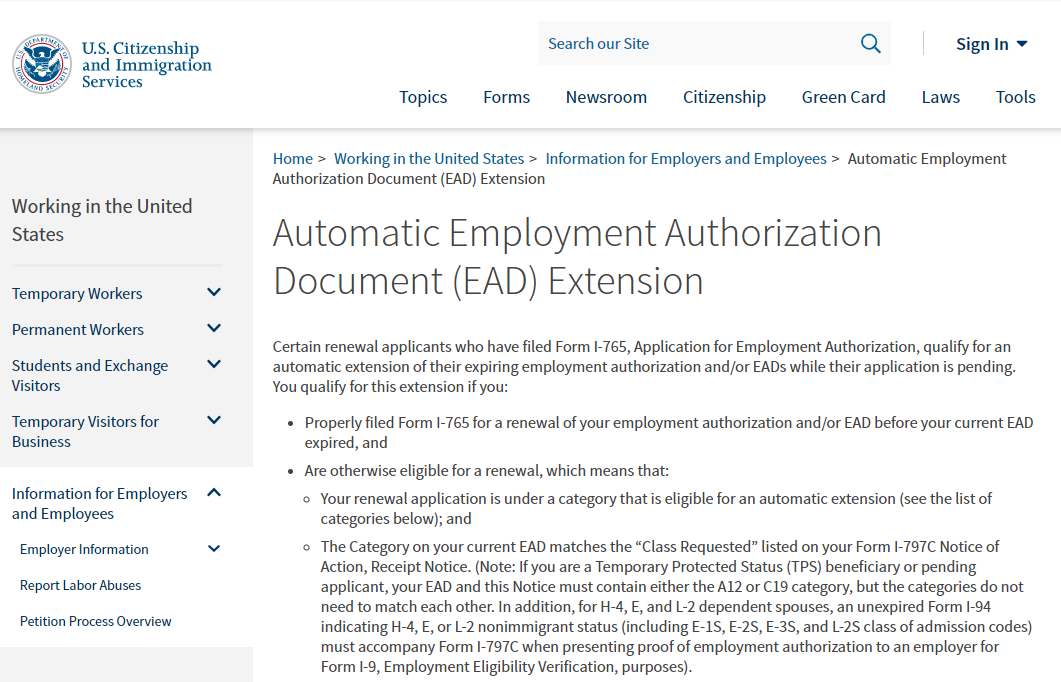Expand Temporary Visitors for Business section

pyautogui.click(x=214, y=420)
